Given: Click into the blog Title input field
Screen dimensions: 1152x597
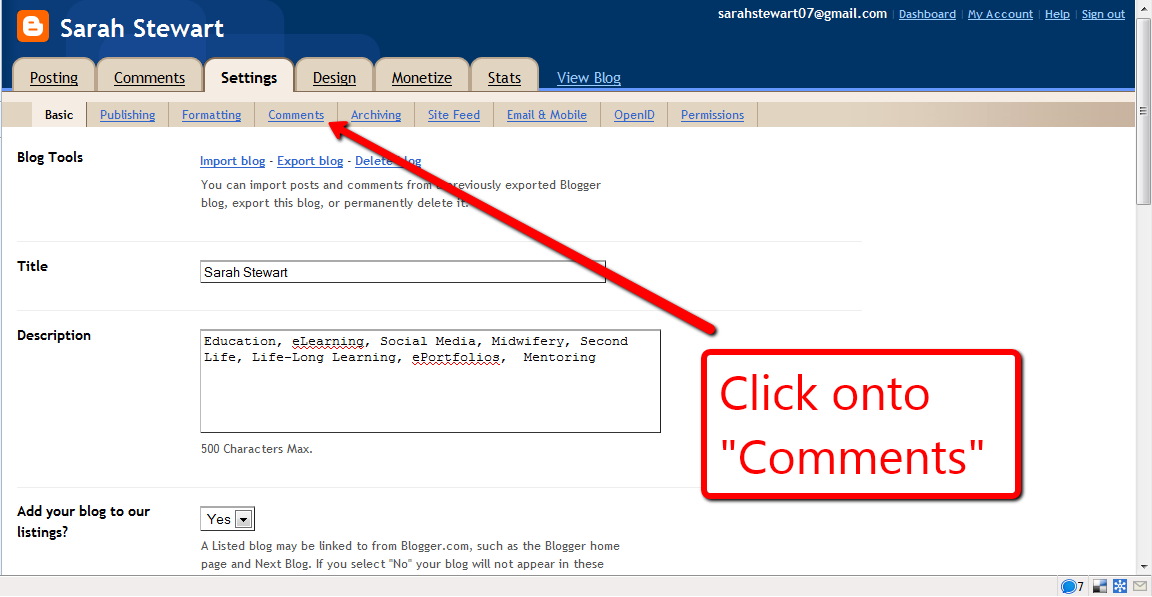Looking at the screenshot, I should (x=403, y=272).
